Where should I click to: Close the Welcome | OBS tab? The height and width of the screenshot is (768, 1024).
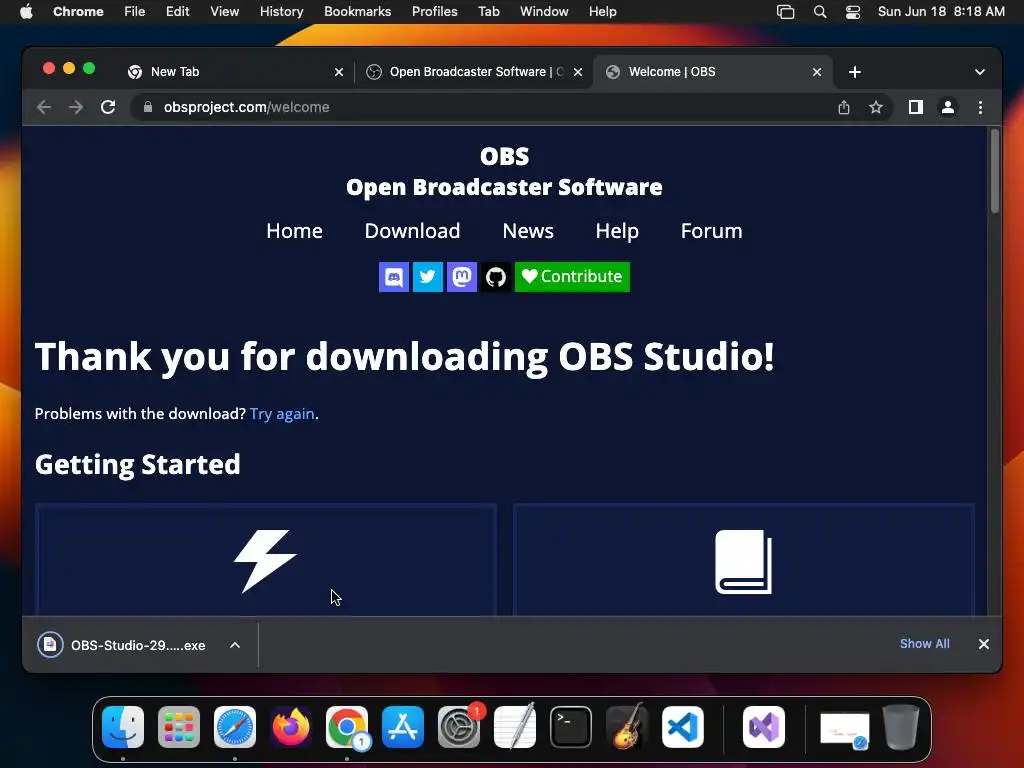[x=817, y=72]
